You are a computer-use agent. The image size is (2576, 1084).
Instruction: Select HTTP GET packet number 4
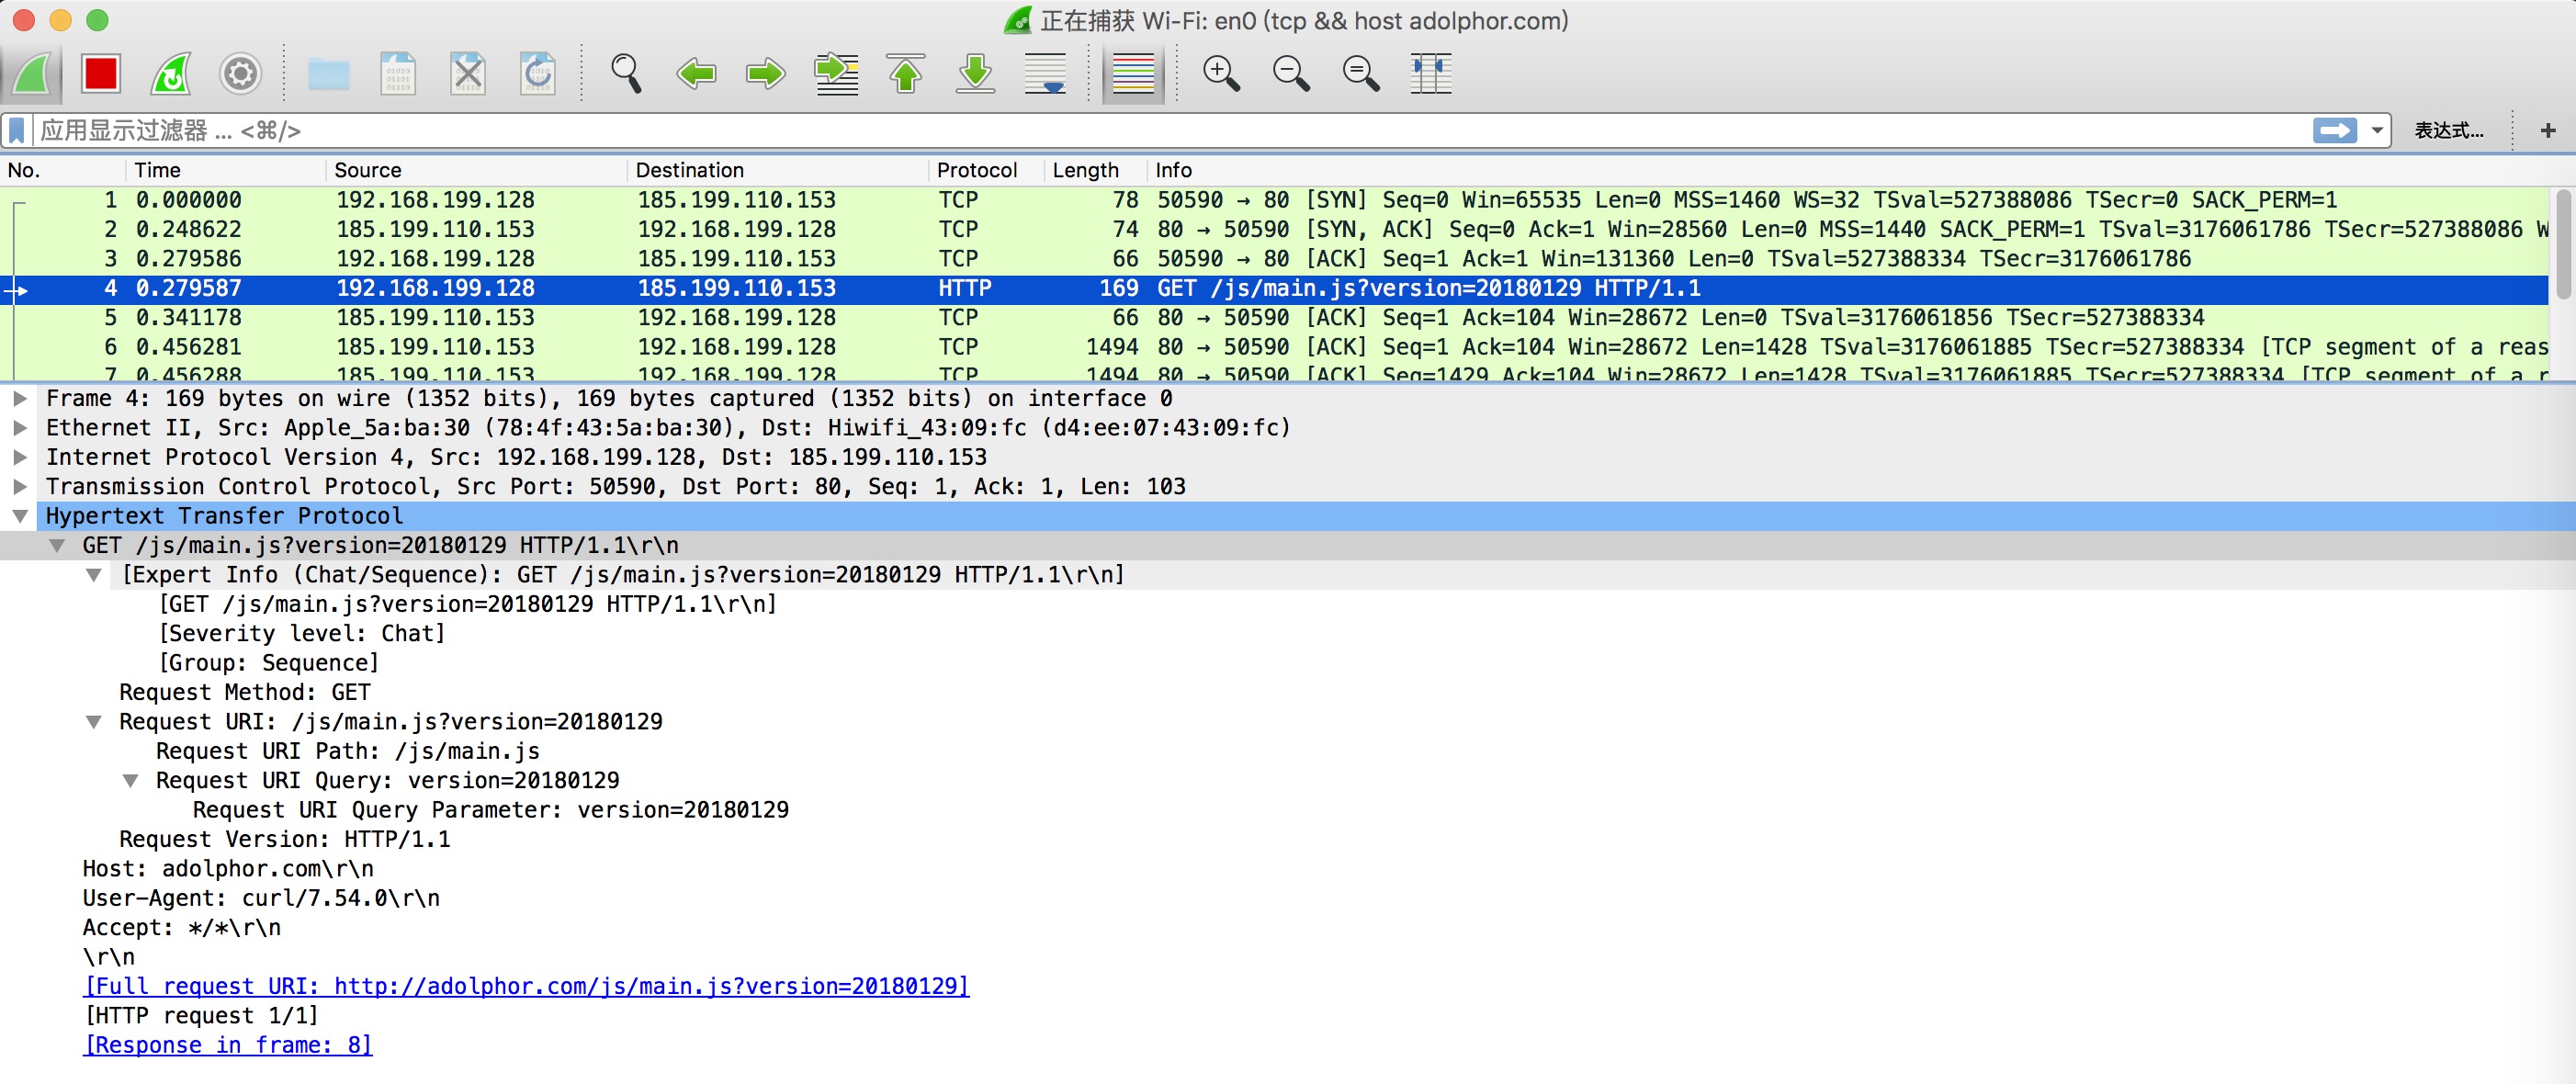coord(1275,288)
